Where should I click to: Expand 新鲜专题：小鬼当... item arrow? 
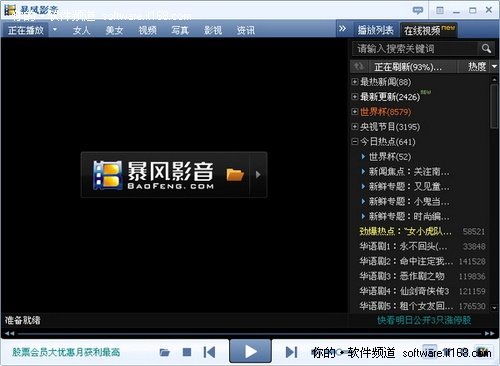tap(363, 201)
